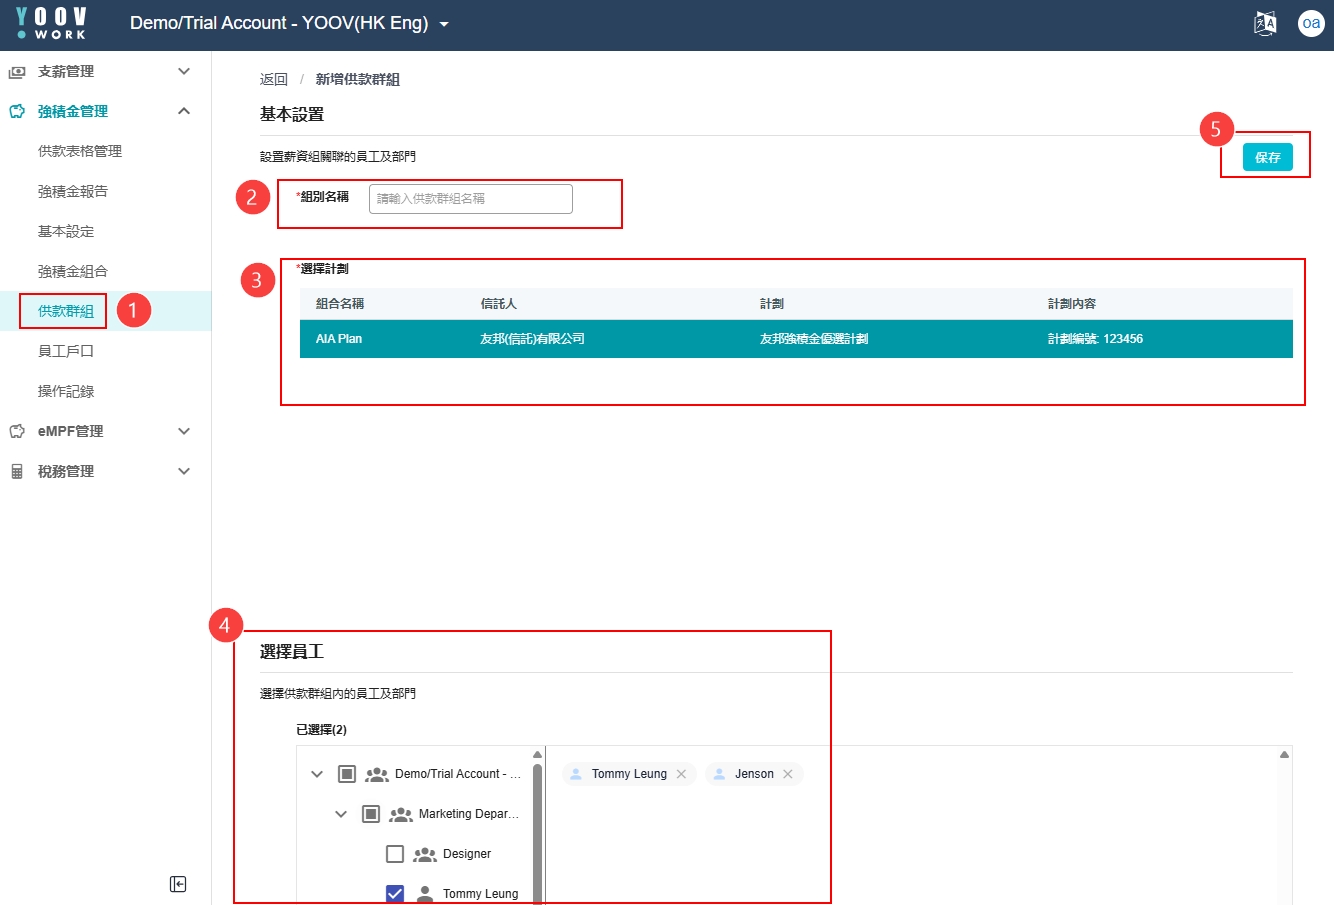
Task: Click the eMPF管理 piggy bank icon
Action: 17,431
